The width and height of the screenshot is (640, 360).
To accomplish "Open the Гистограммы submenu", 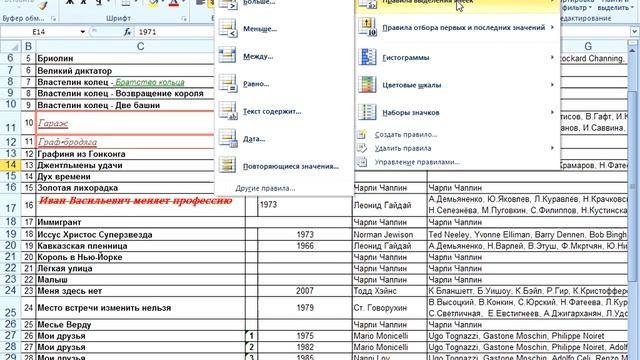I will click(x=457, y=58).
